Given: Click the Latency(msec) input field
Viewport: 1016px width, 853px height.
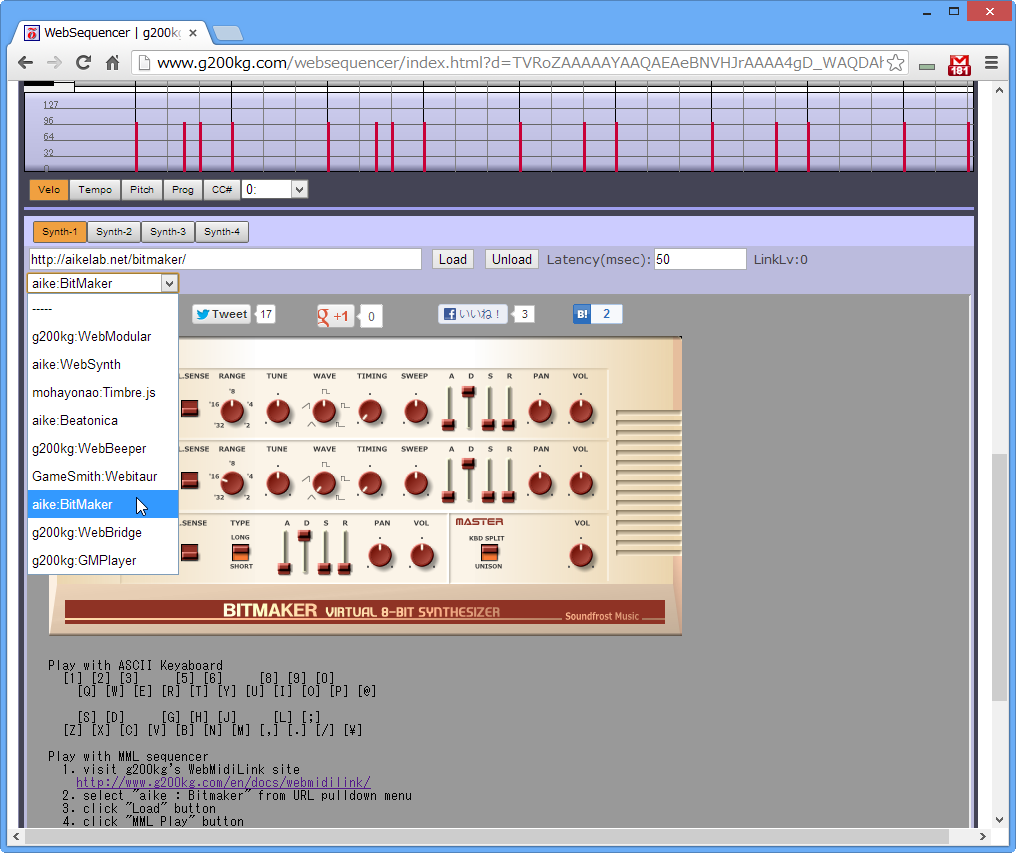Looking at the screenshot, I should click(x=700, y=259).
